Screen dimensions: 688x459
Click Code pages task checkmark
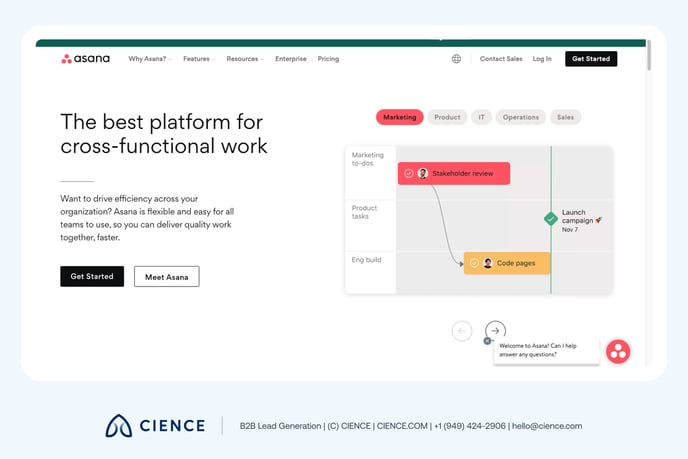point(474,263)
